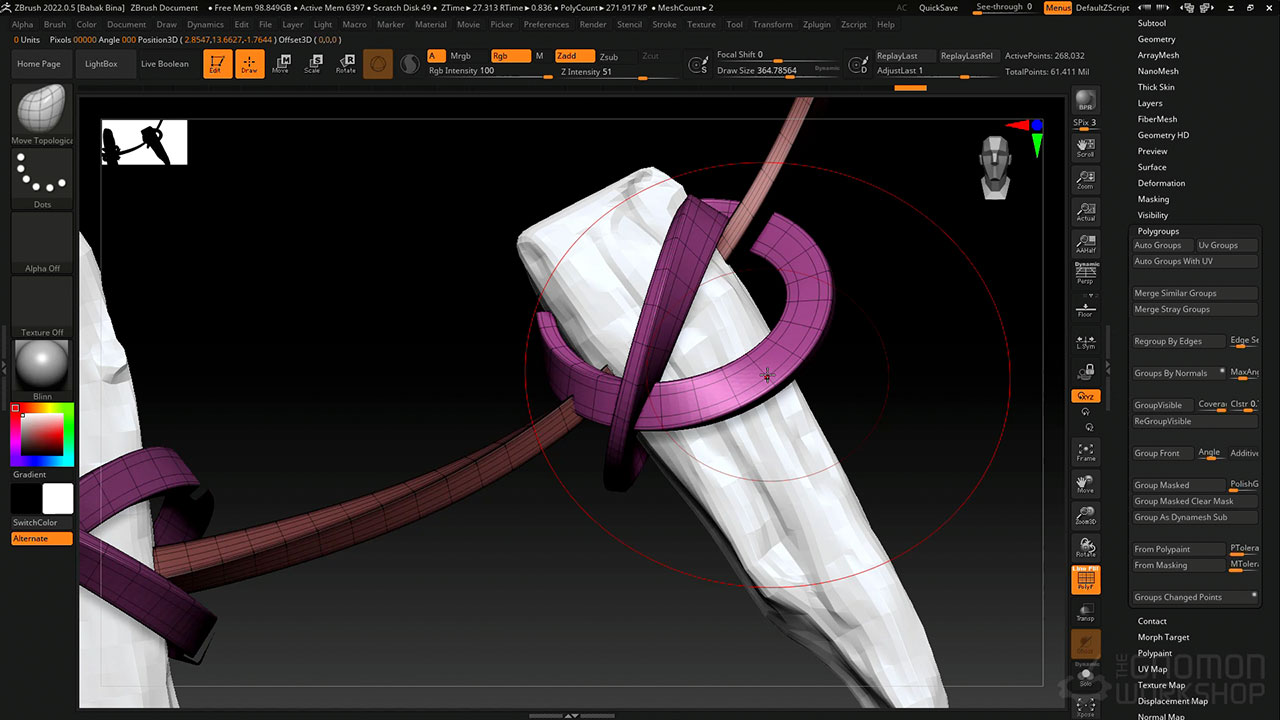Expand the Geometry section

(1156, 39)
